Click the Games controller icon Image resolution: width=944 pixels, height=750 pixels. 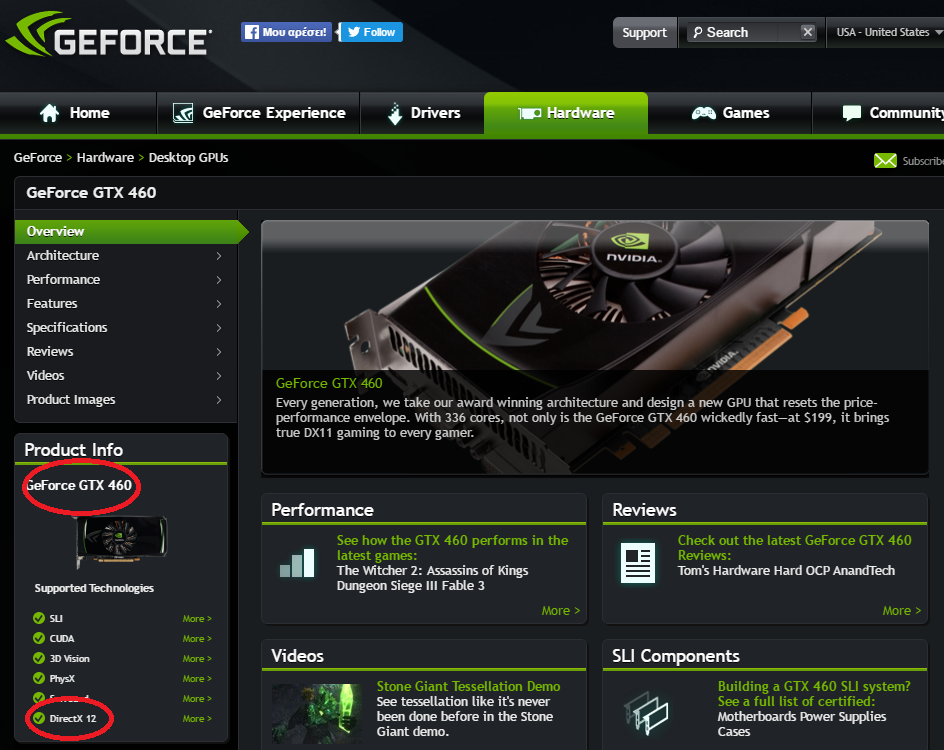pyautogui.click(x=704, y=113)
